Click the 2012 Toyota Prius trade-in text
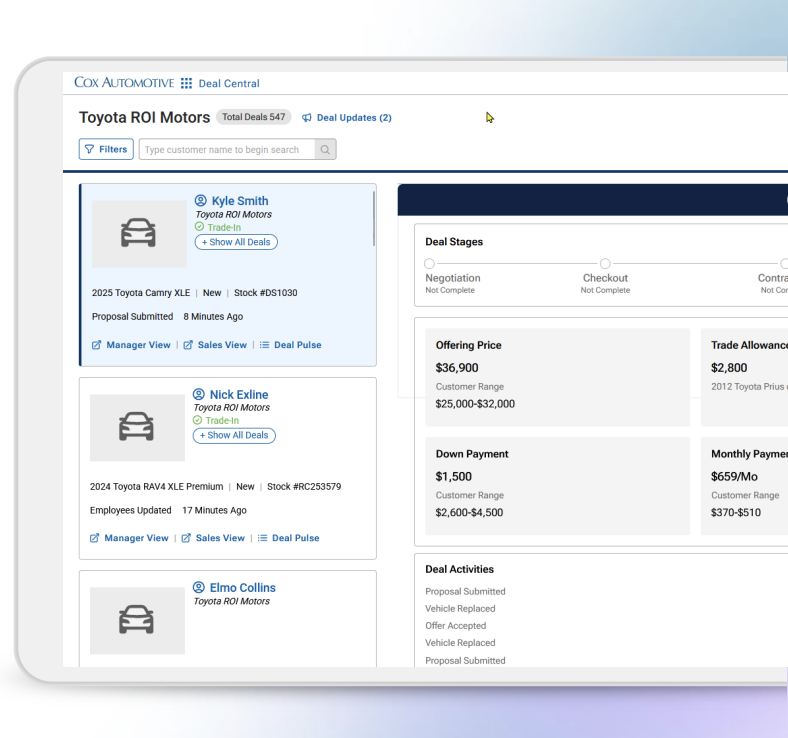Viewport: 788px width, 738px height. click(x=749, y=387)
